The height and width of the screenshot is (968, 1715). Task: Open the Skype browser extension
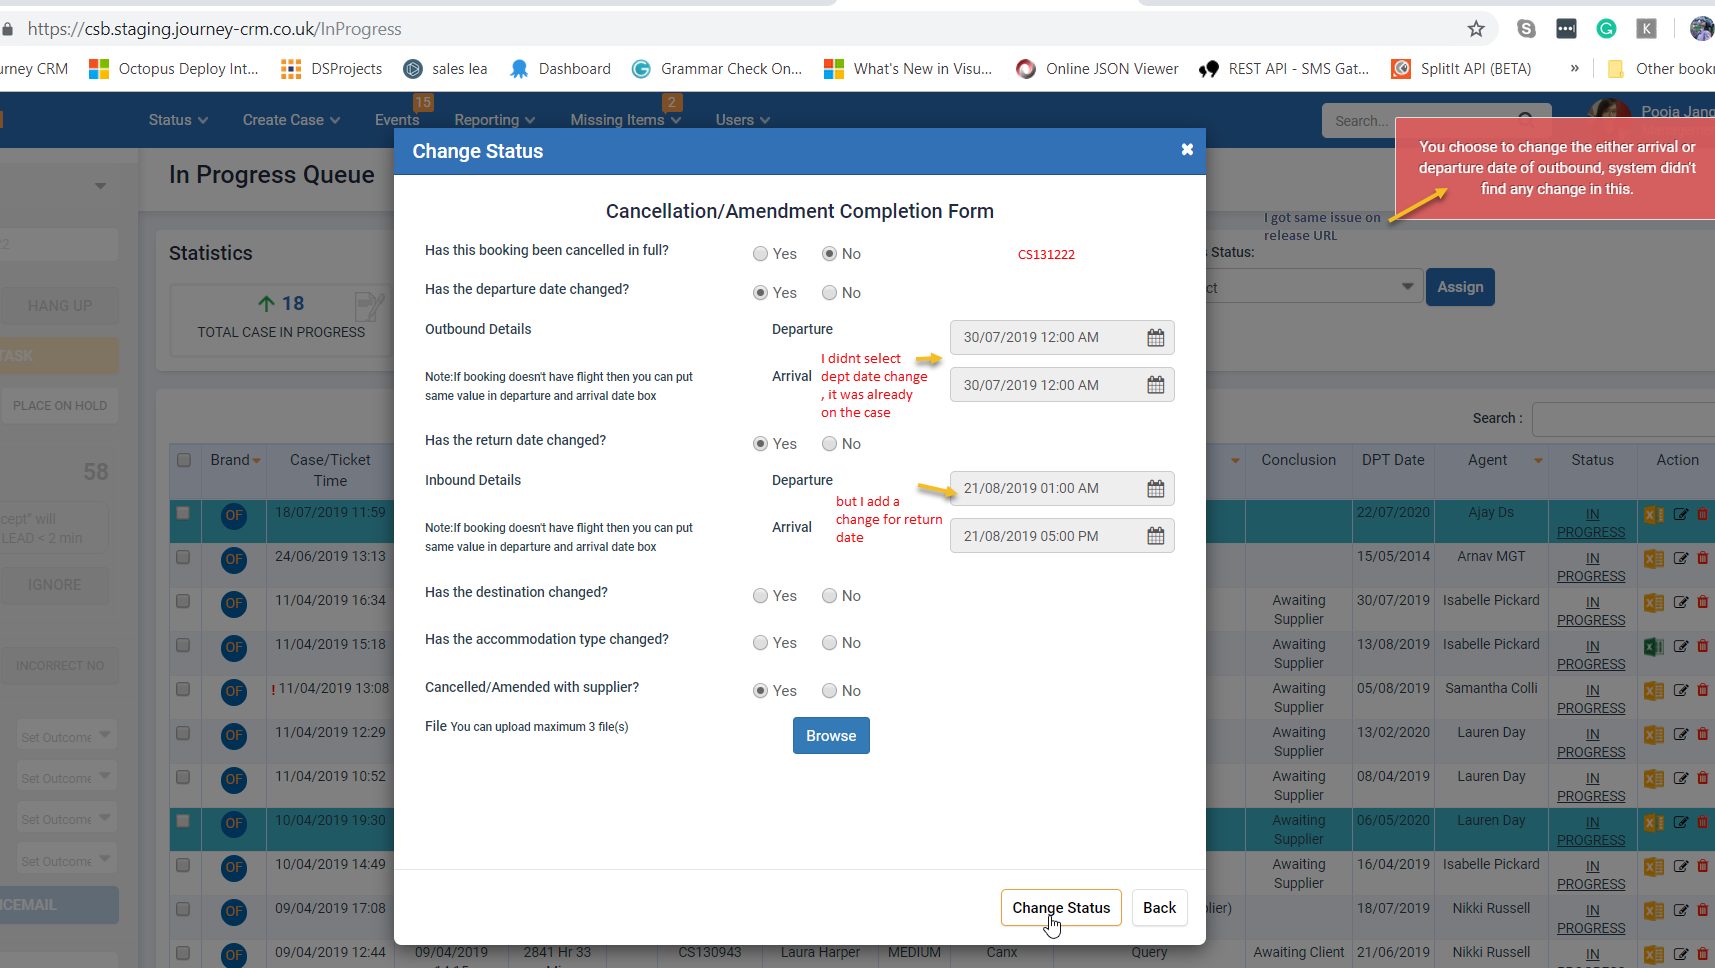(1526, 29)
